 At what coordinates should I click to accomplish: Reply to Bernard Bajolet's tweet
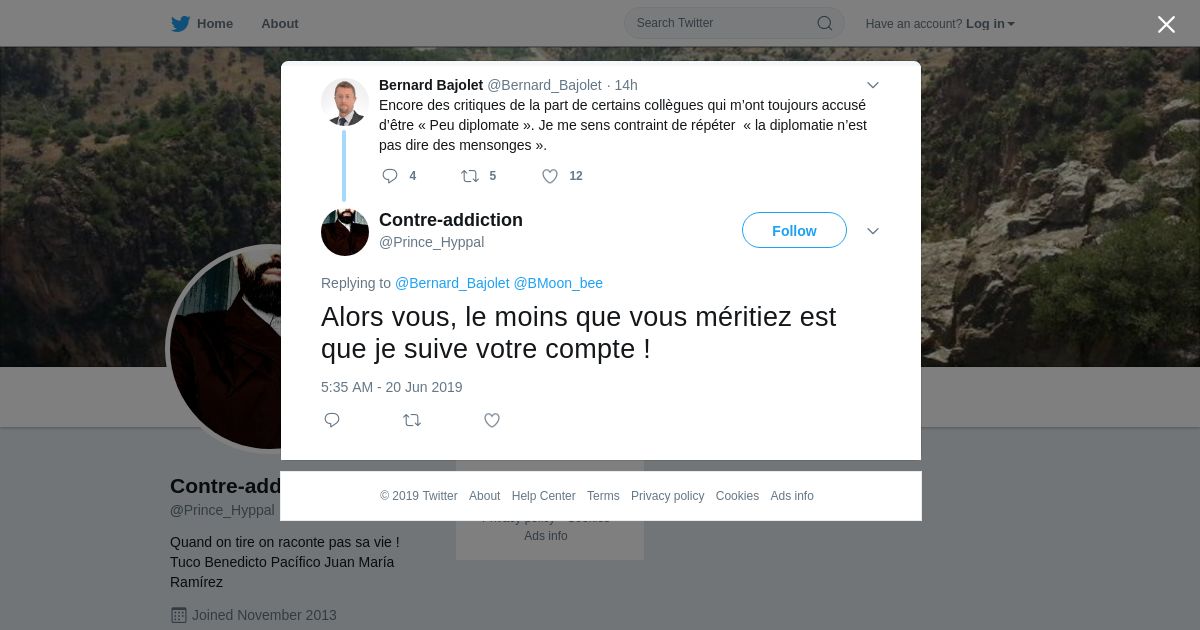point(390,176)
